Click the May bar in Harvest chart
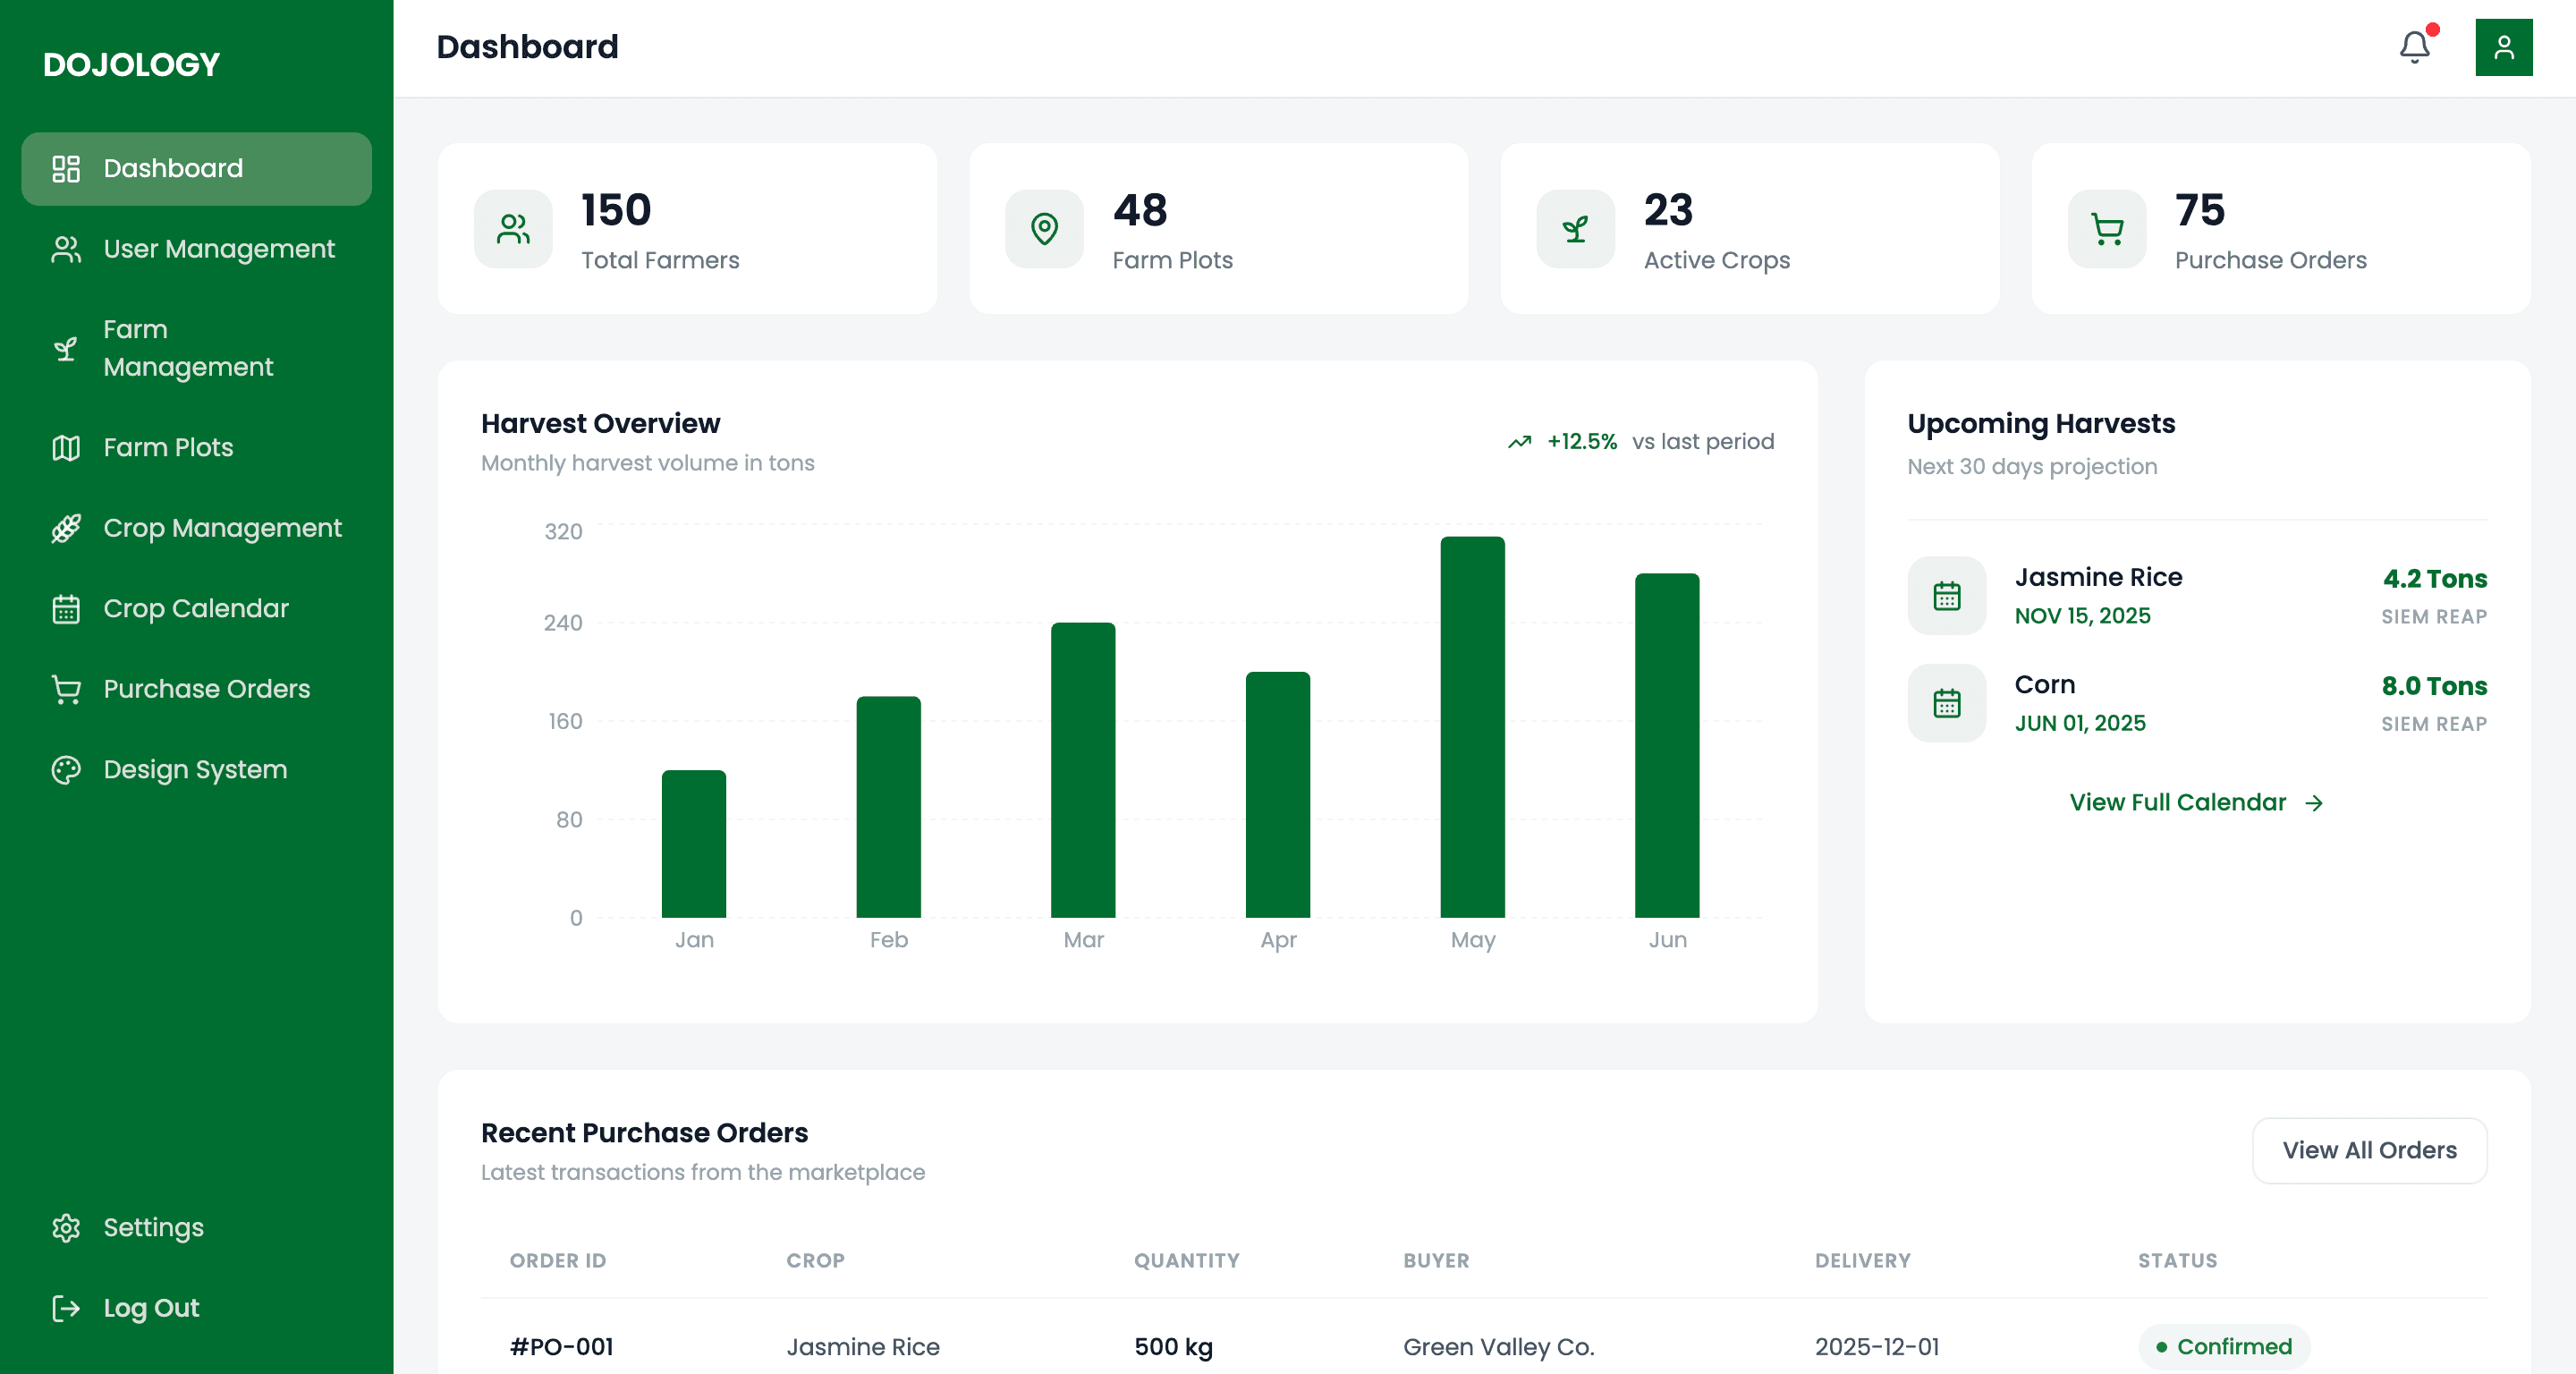The width and height of the screenshot is (2576, 1374). [1472, 727]
